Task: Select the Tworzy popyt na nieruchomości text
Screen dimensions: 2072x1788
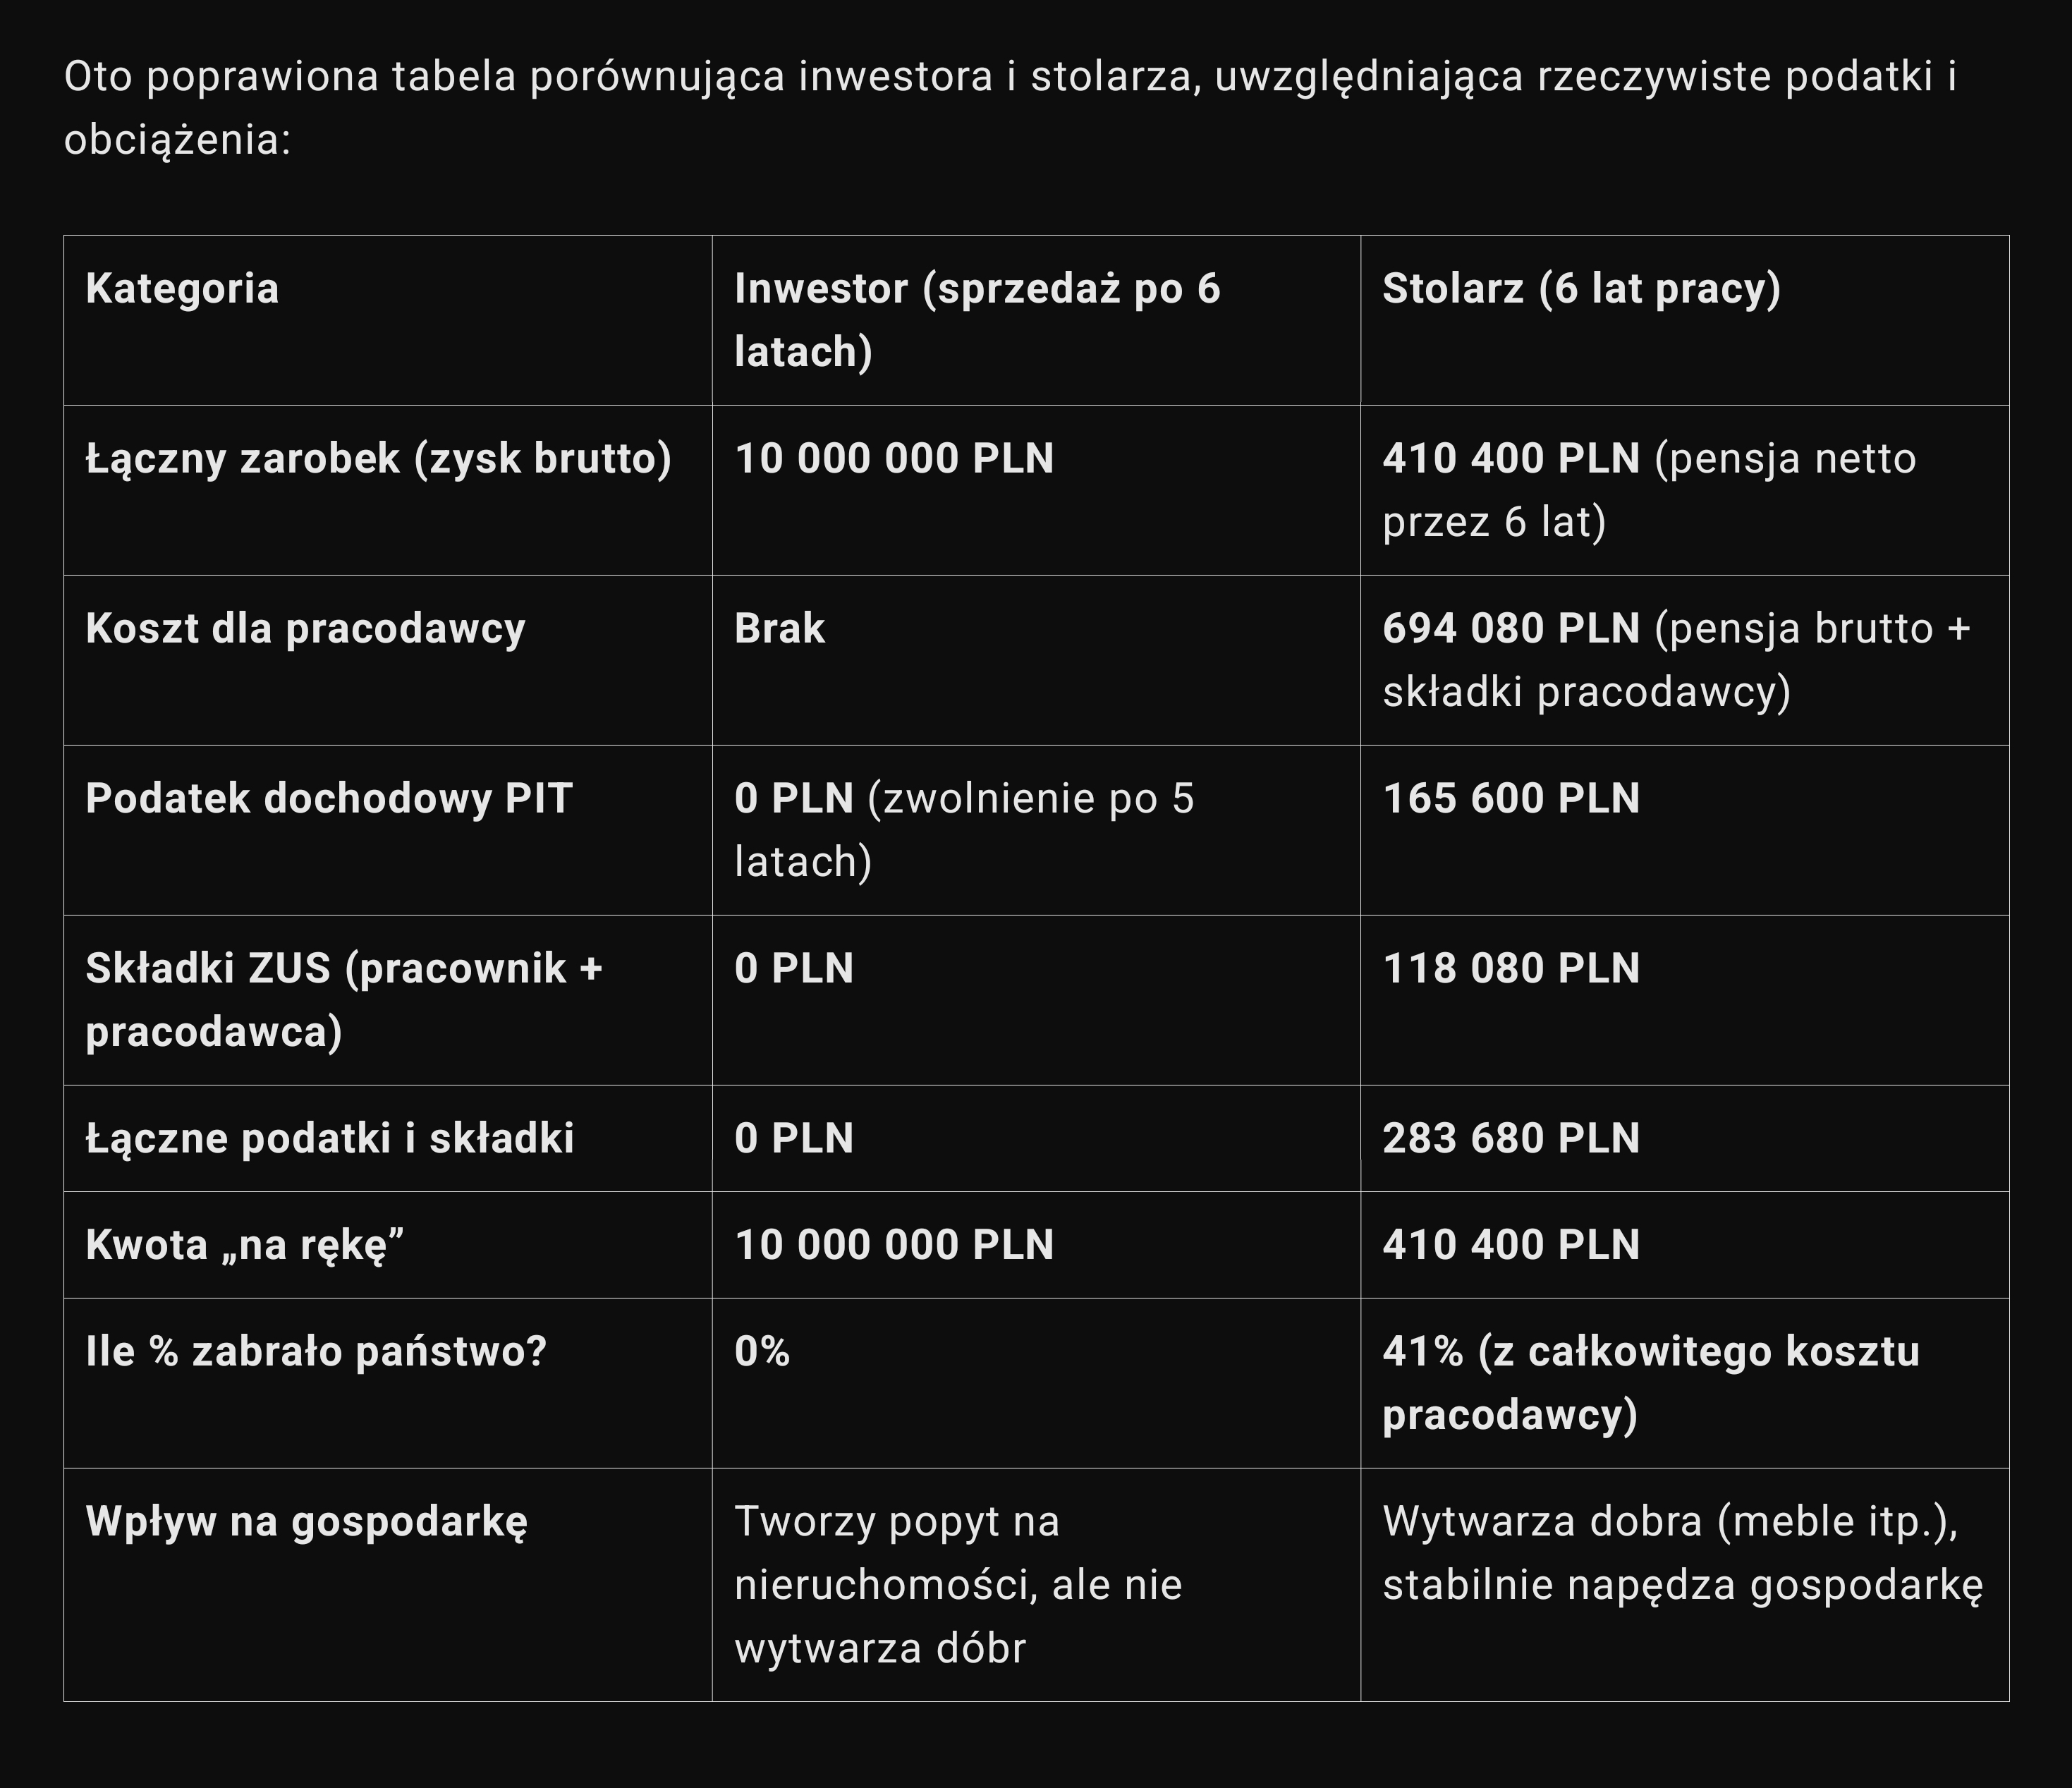Action: [x=957, y=1584]
